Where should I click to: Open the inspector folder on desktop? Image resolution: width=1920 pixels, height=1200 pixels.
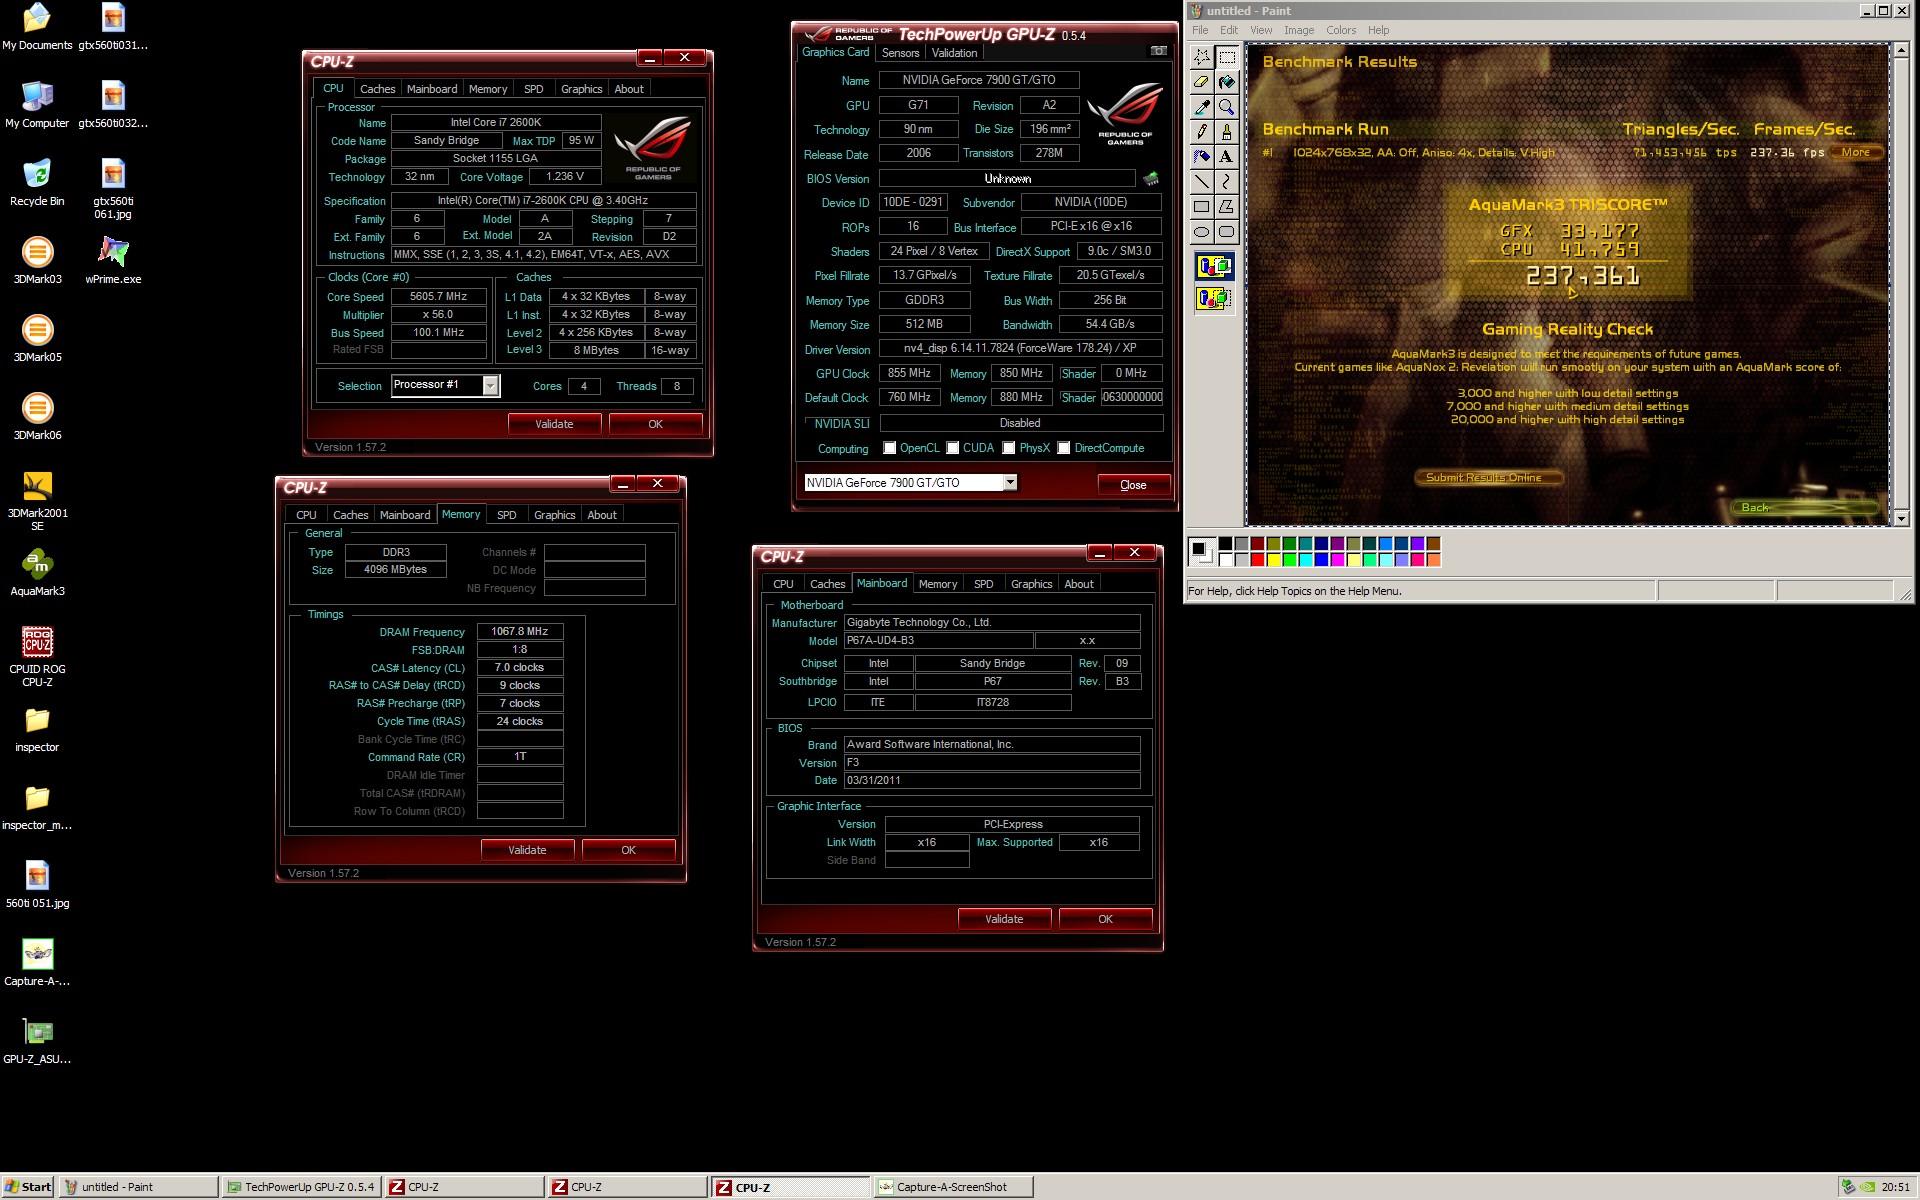[37, 730]
